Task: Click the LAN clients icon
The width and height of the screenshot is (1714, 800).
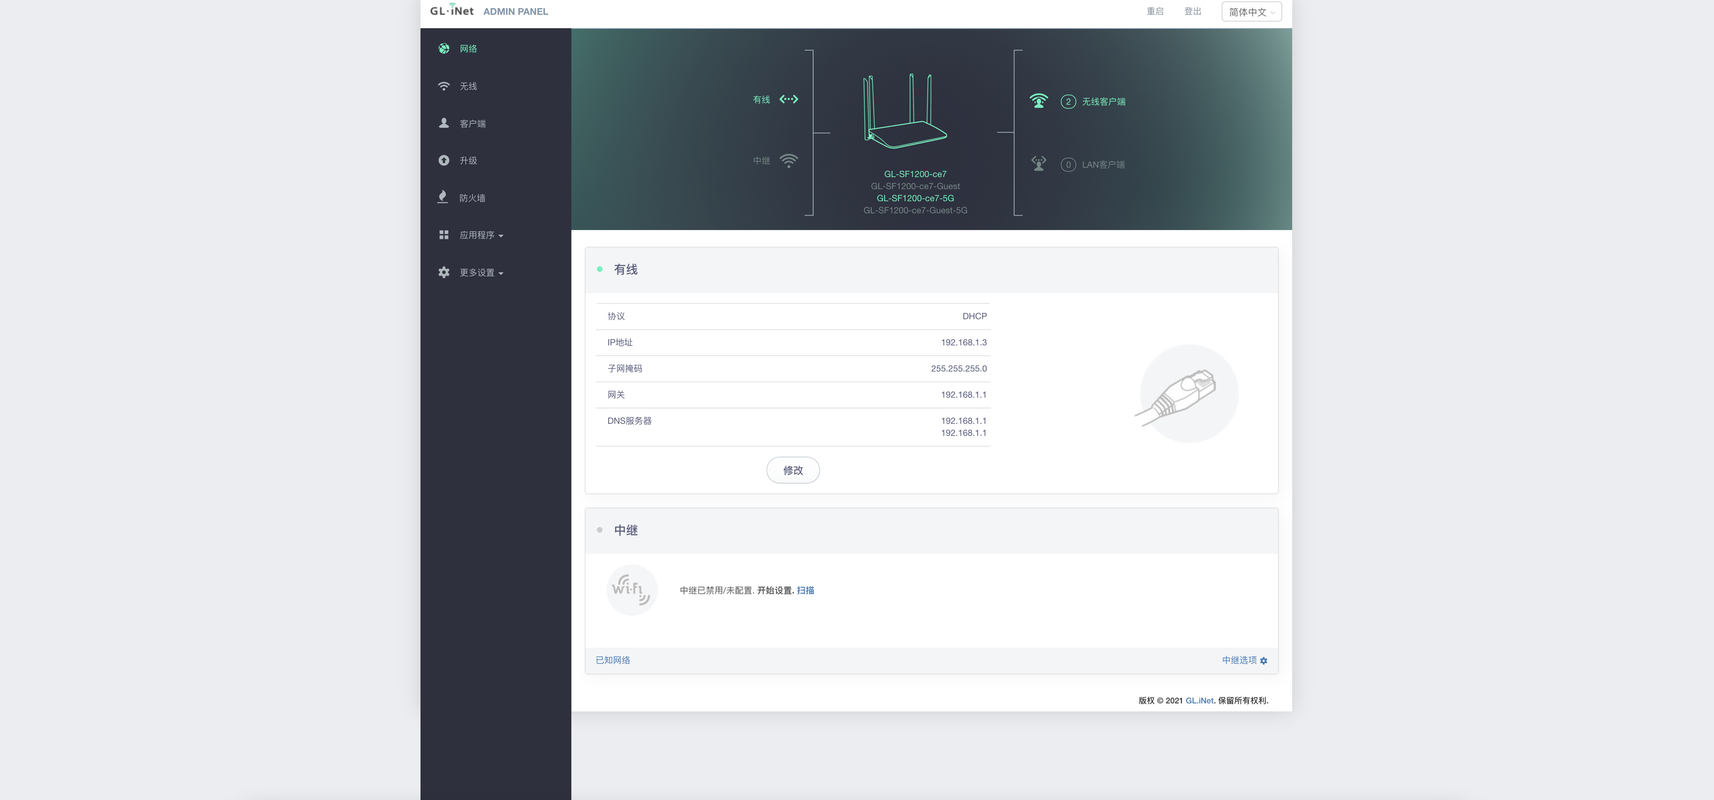Action: [x=1039, y=164]
